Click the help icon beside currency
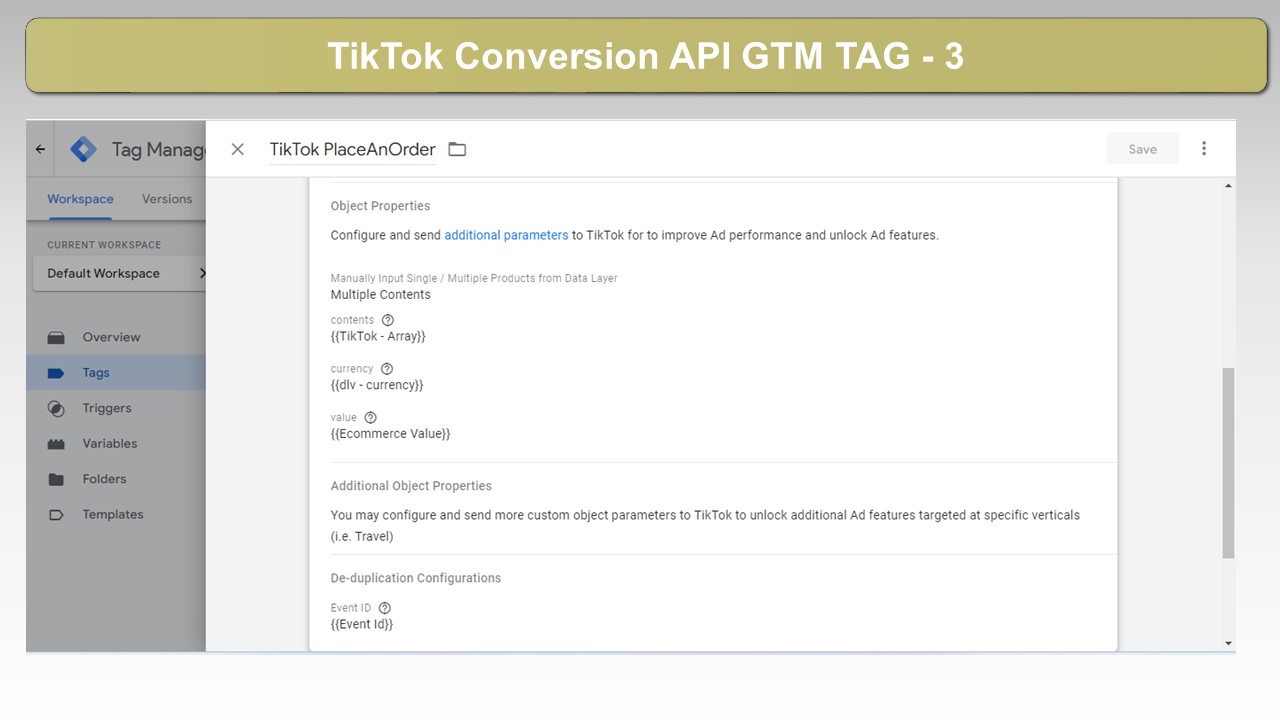1280x720 pixels. (x=387, y=369)
